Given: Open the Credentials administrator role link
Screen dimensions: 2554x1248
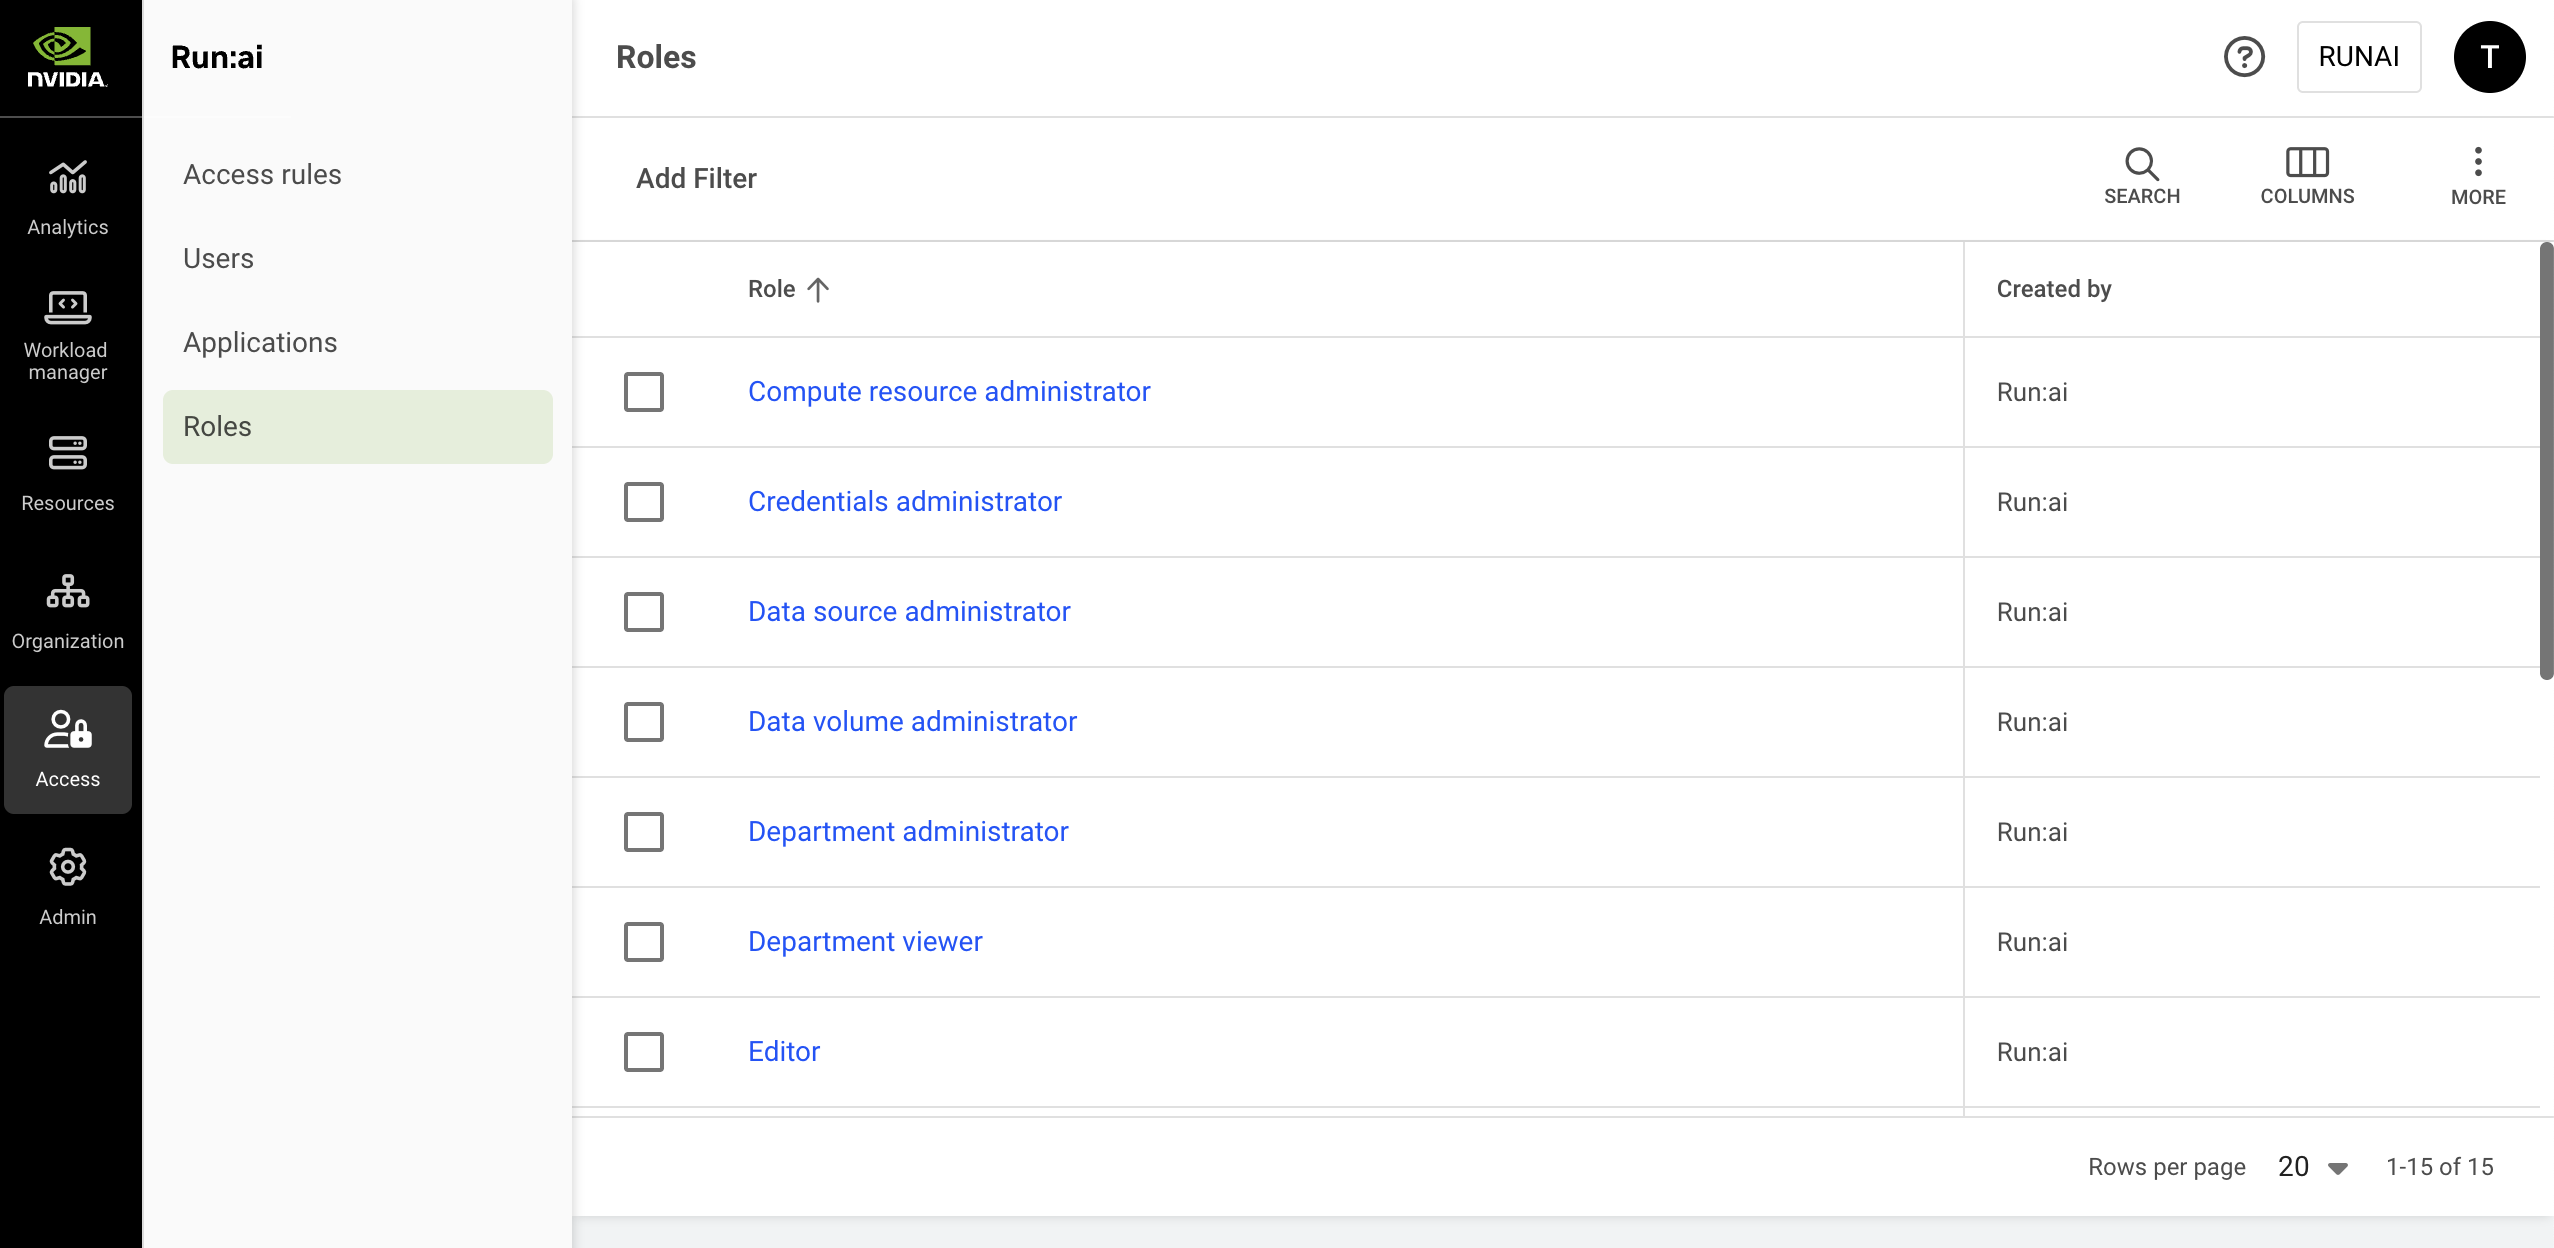Looking at the screenshot, I should tap(904, 501).
